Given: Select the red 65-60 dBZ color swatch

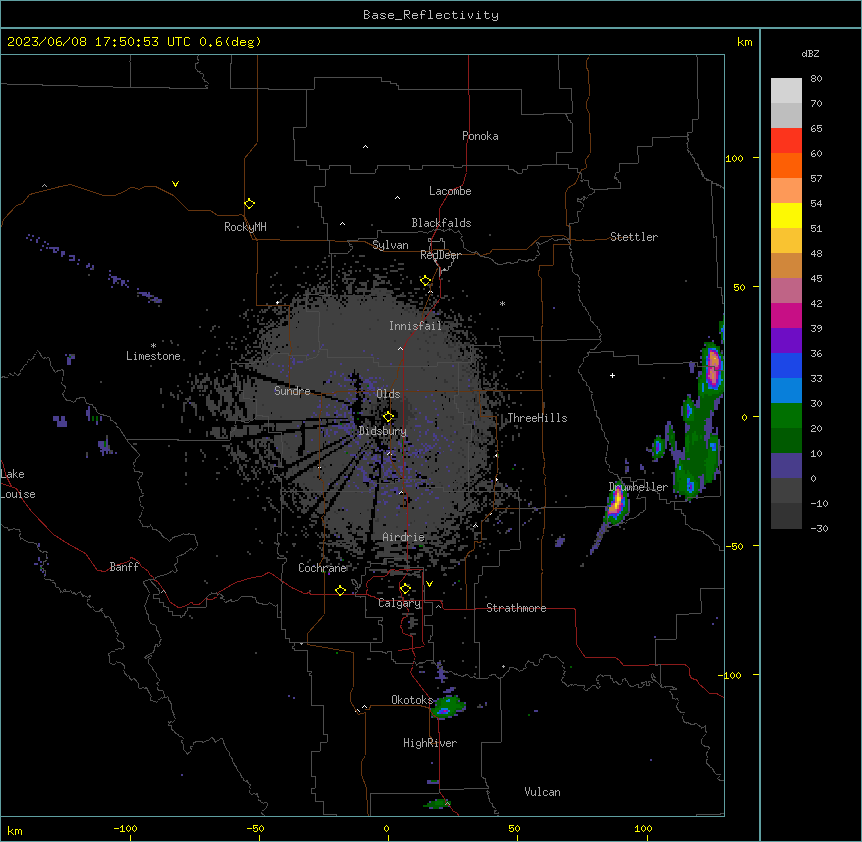Looking at the screenshot, I should pyautogui.click(x=786, y=141).
